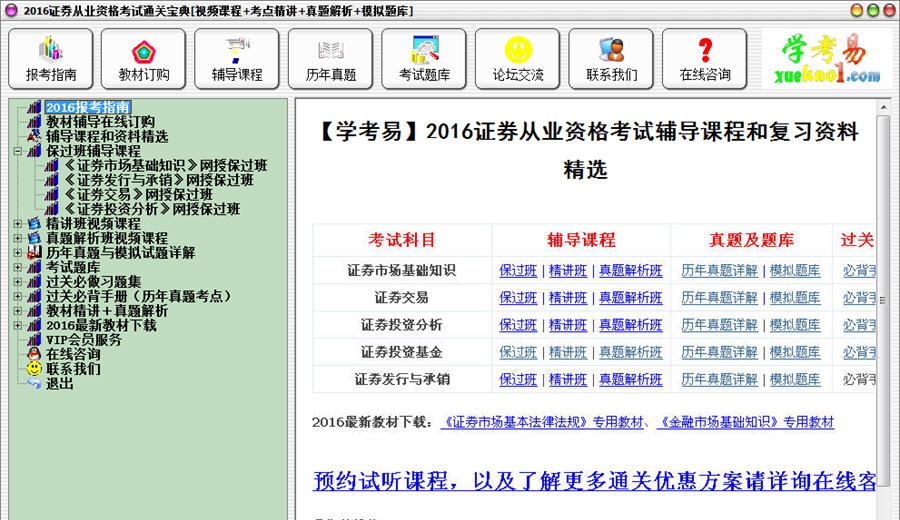Open 精讲班 link for 证券投资基金
The width and height of the screenshot is (900, 520).
[568, 352]
